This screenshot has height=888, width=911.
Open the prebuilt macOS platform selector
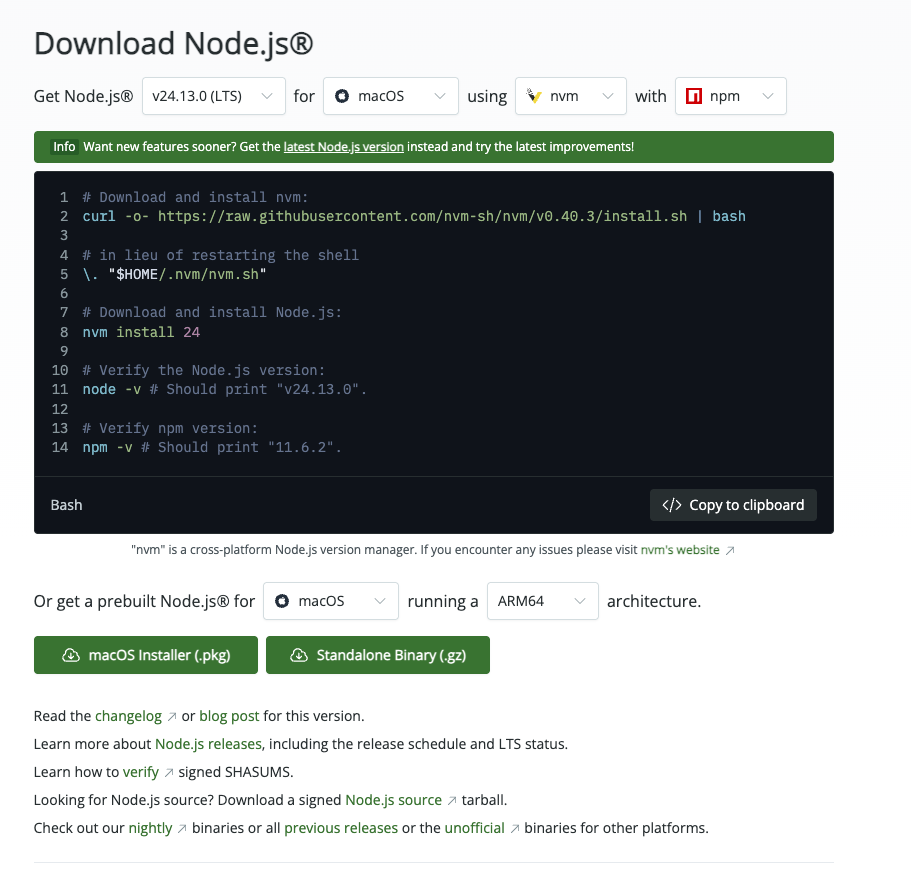330,601
